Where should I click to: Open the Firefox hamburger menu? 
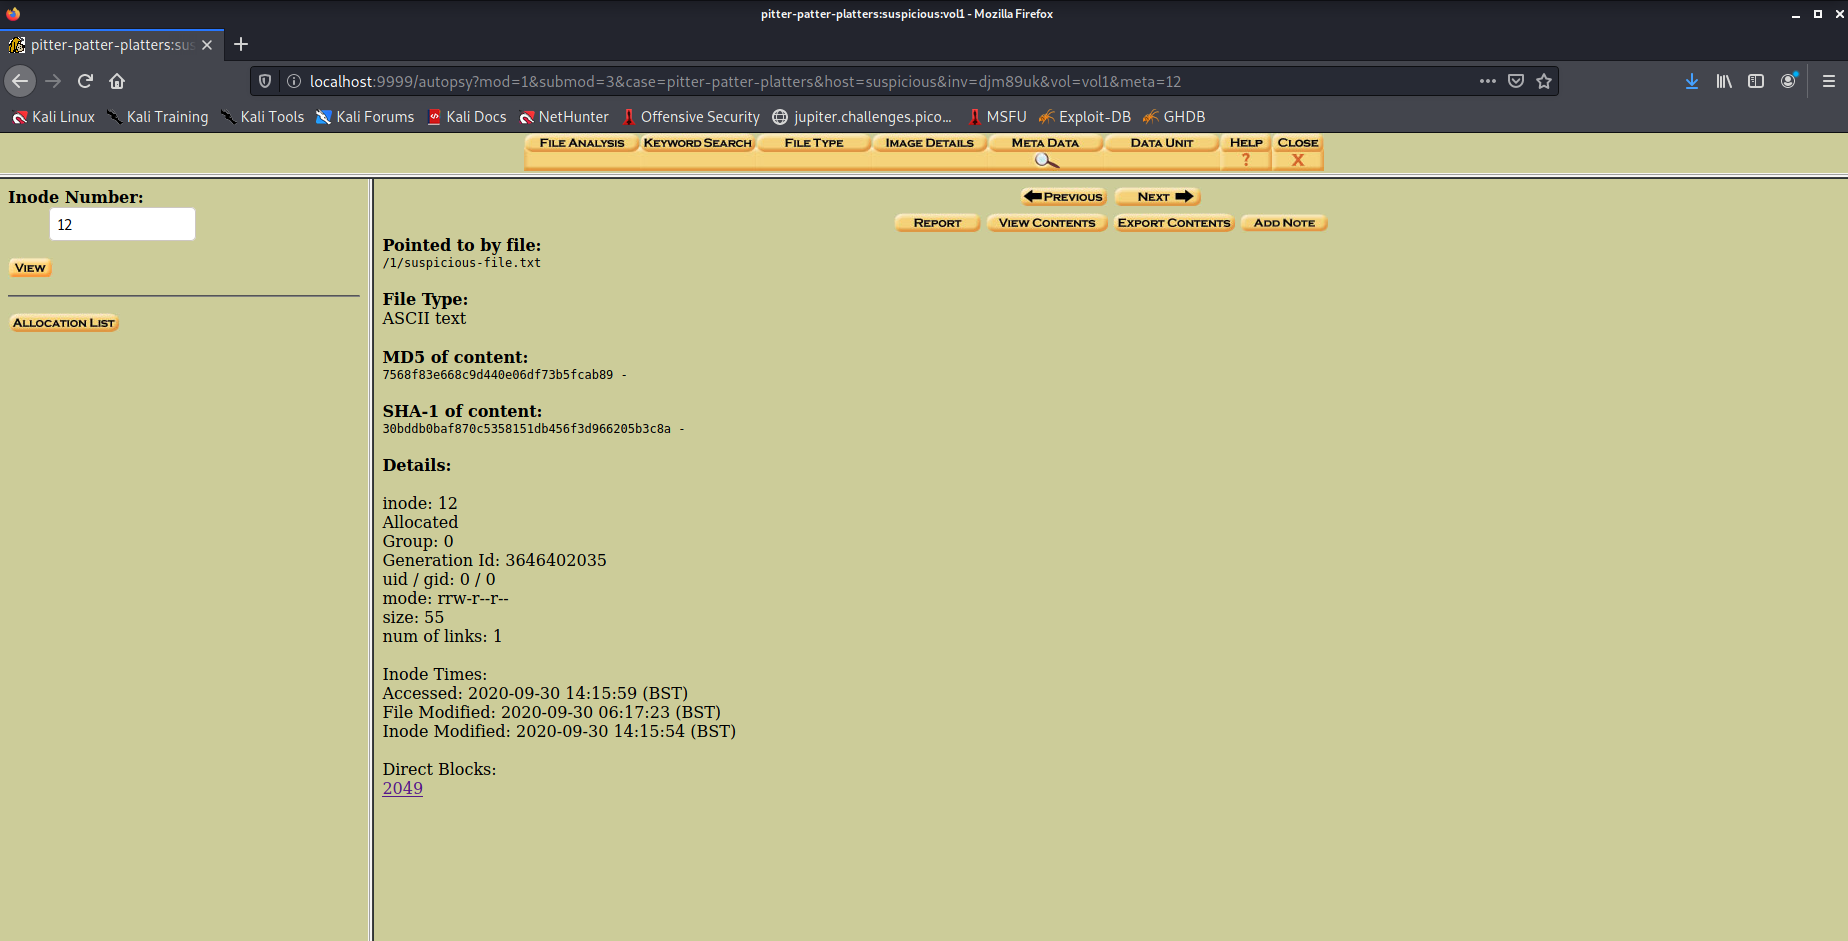pyautogui.click(x=1829, y=81)
